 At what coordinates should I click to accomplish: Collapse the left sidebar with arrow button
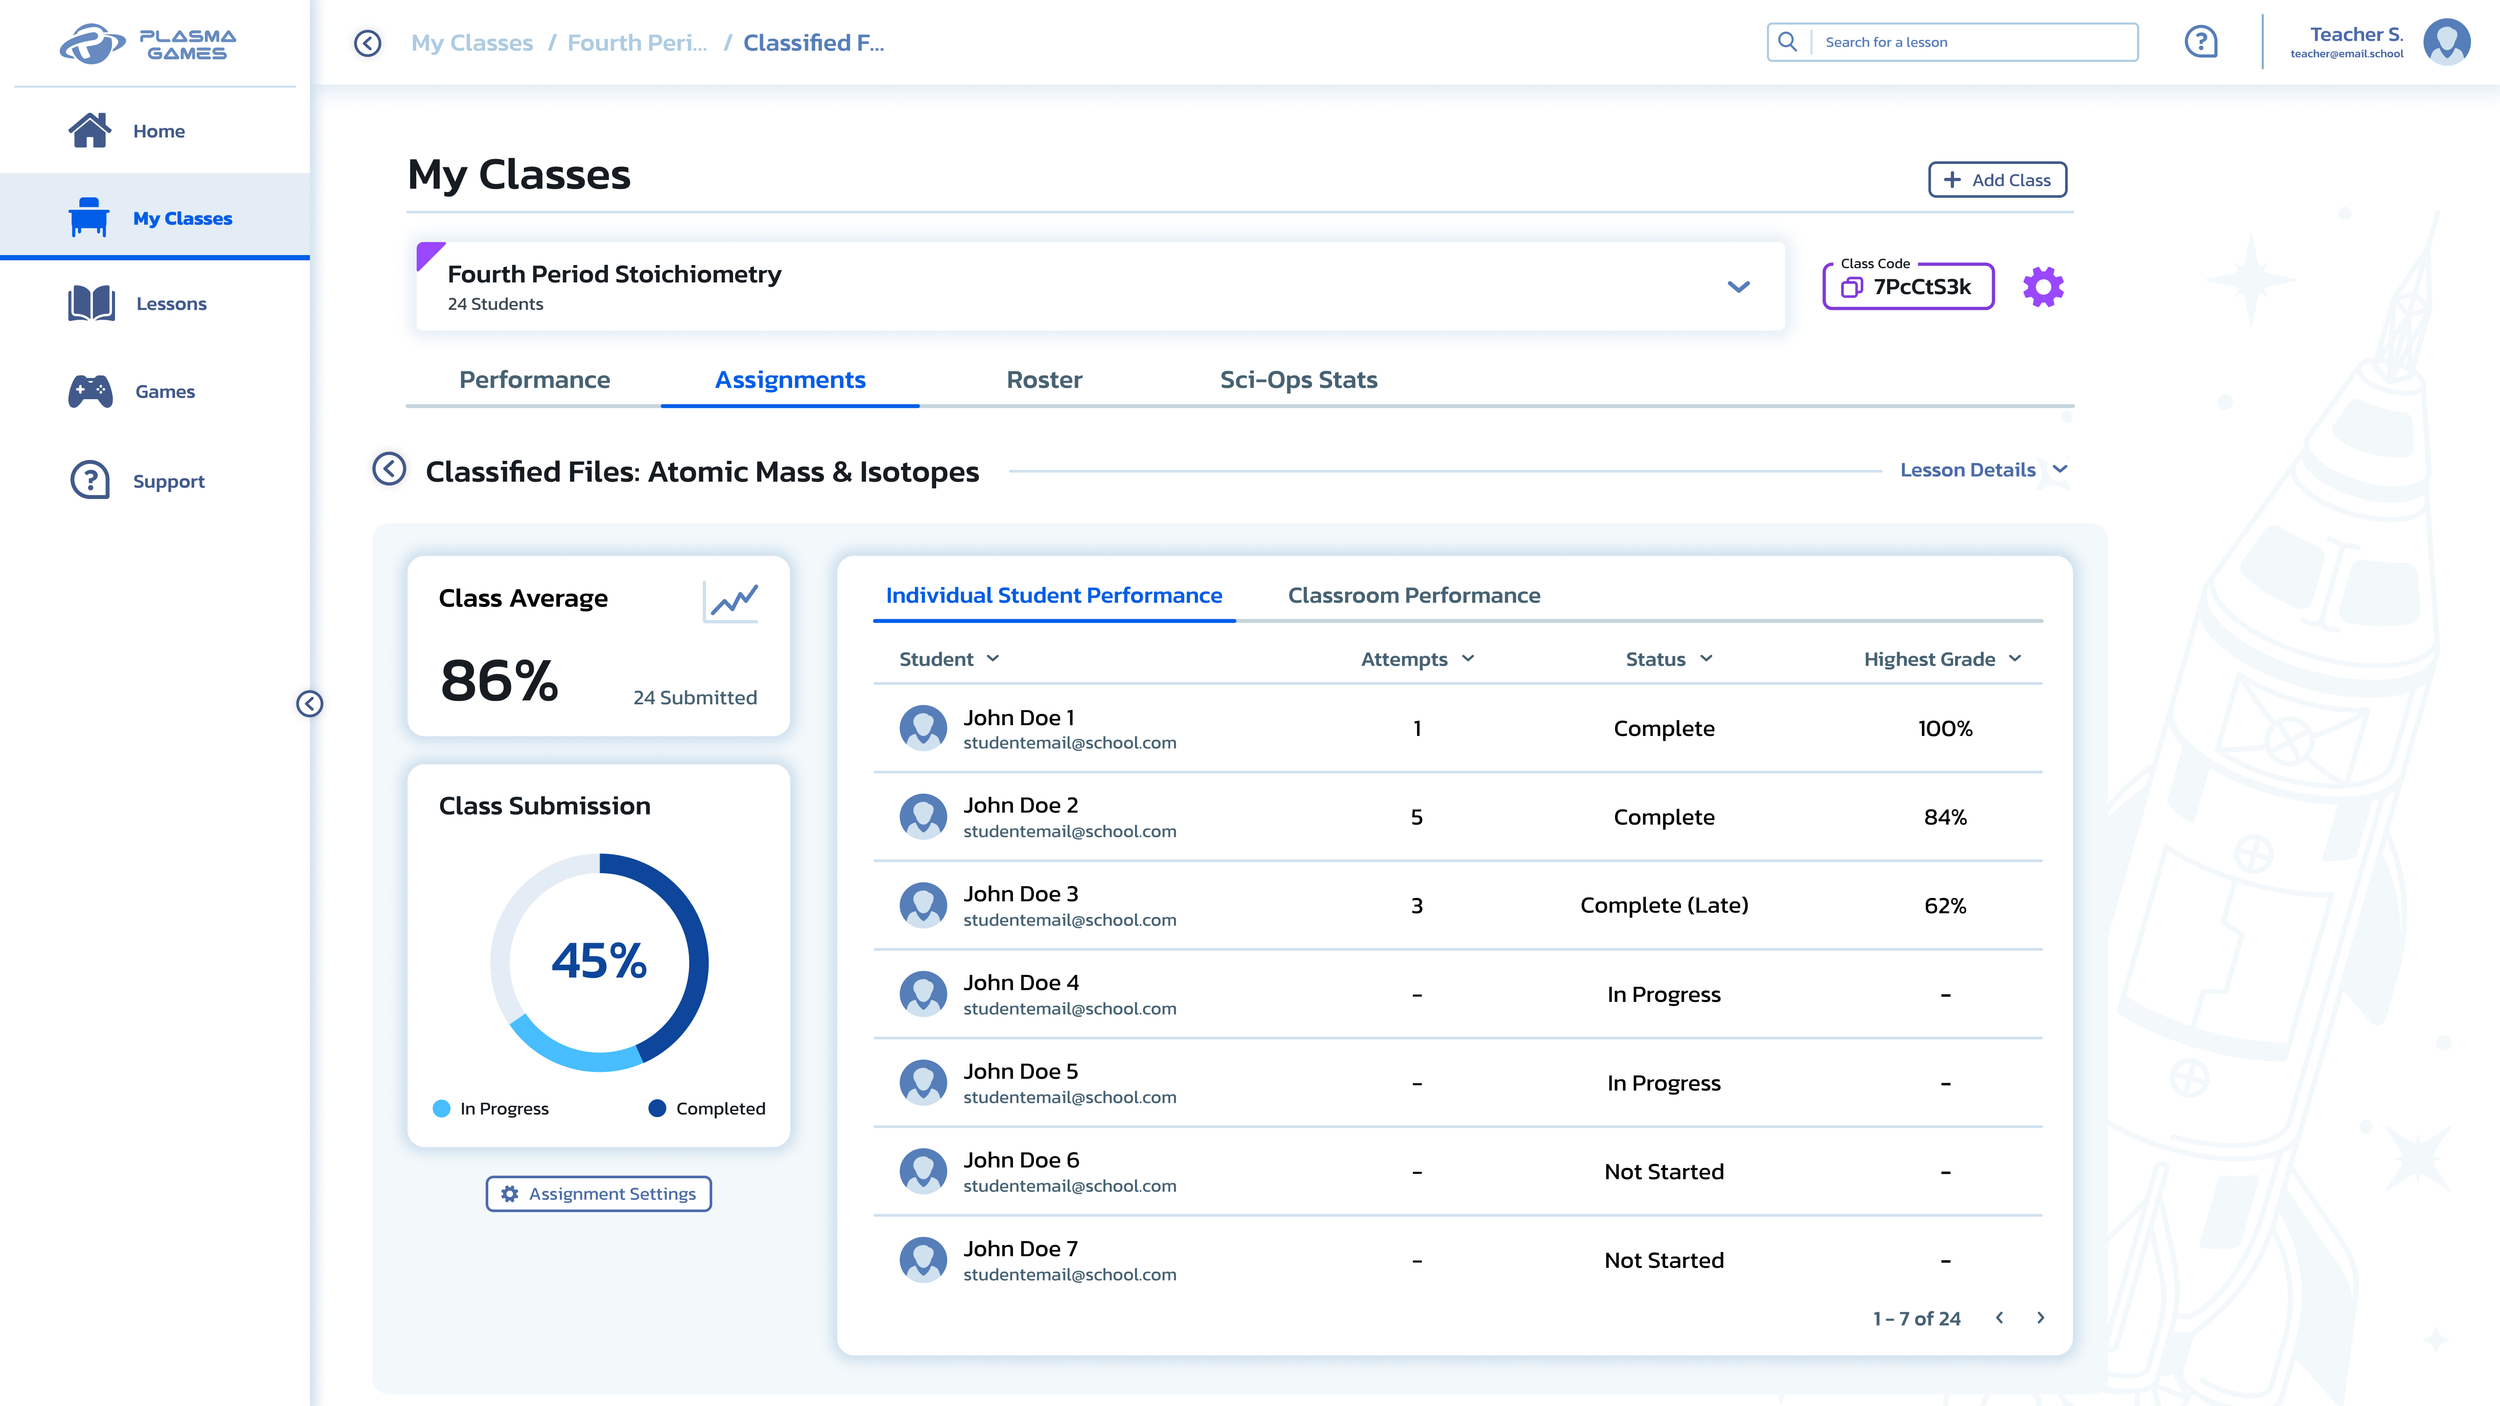(x=310, y=704)
